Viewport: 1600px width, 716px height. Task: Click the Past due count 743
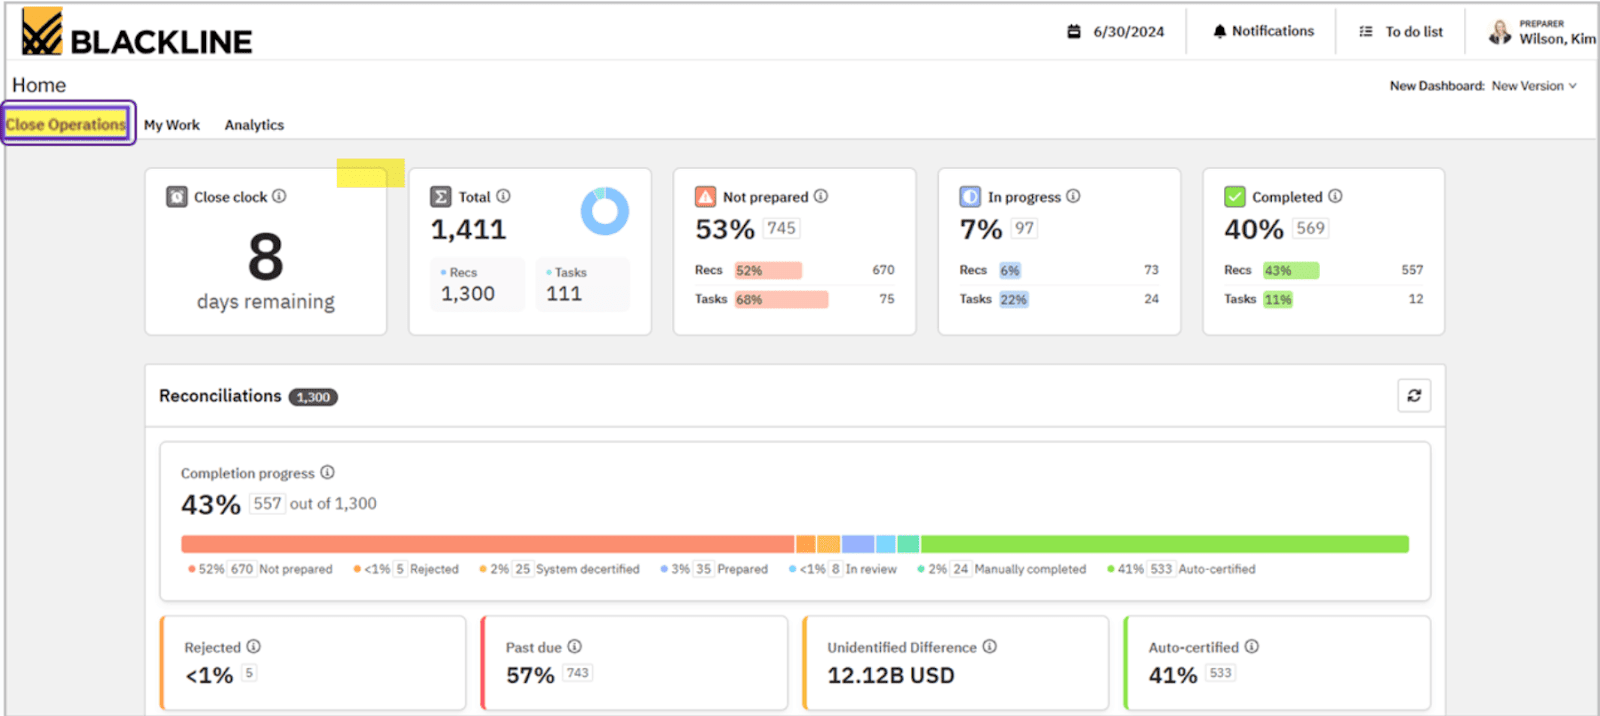point(578,673)
